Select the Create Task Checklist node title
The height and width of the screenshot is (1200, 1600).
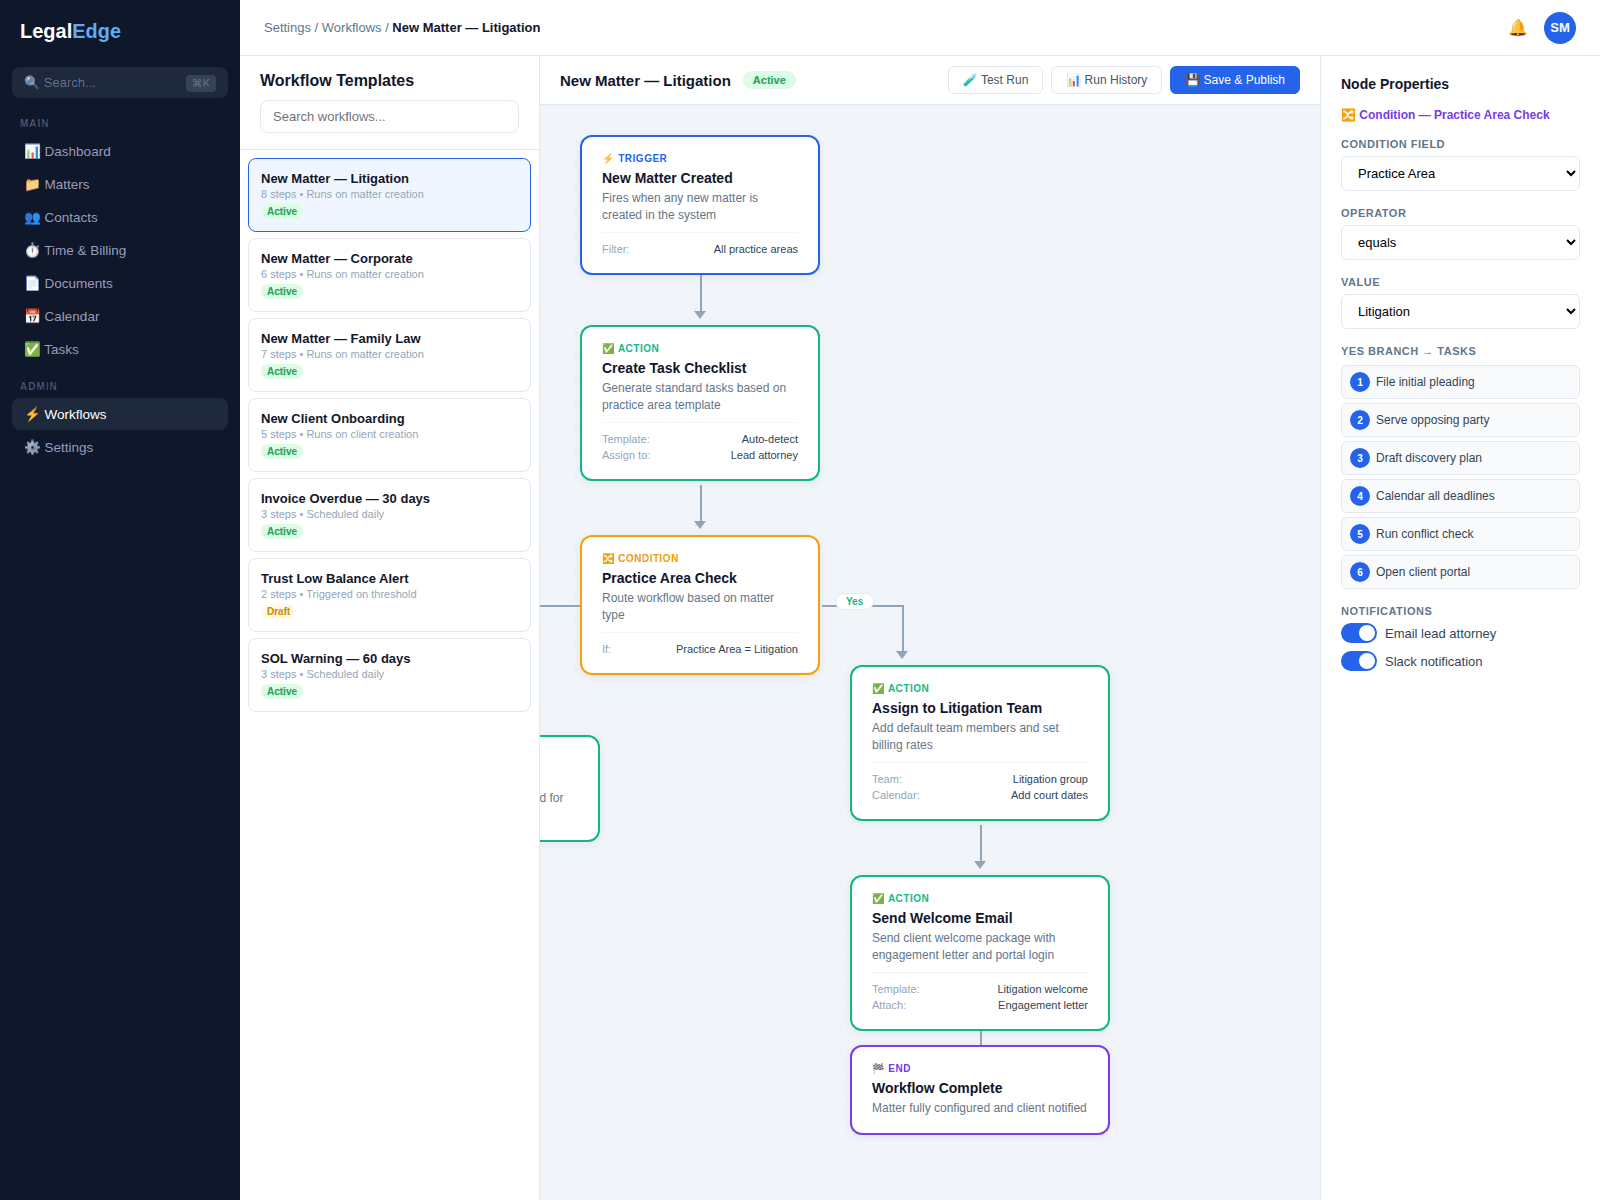point(674,368)
